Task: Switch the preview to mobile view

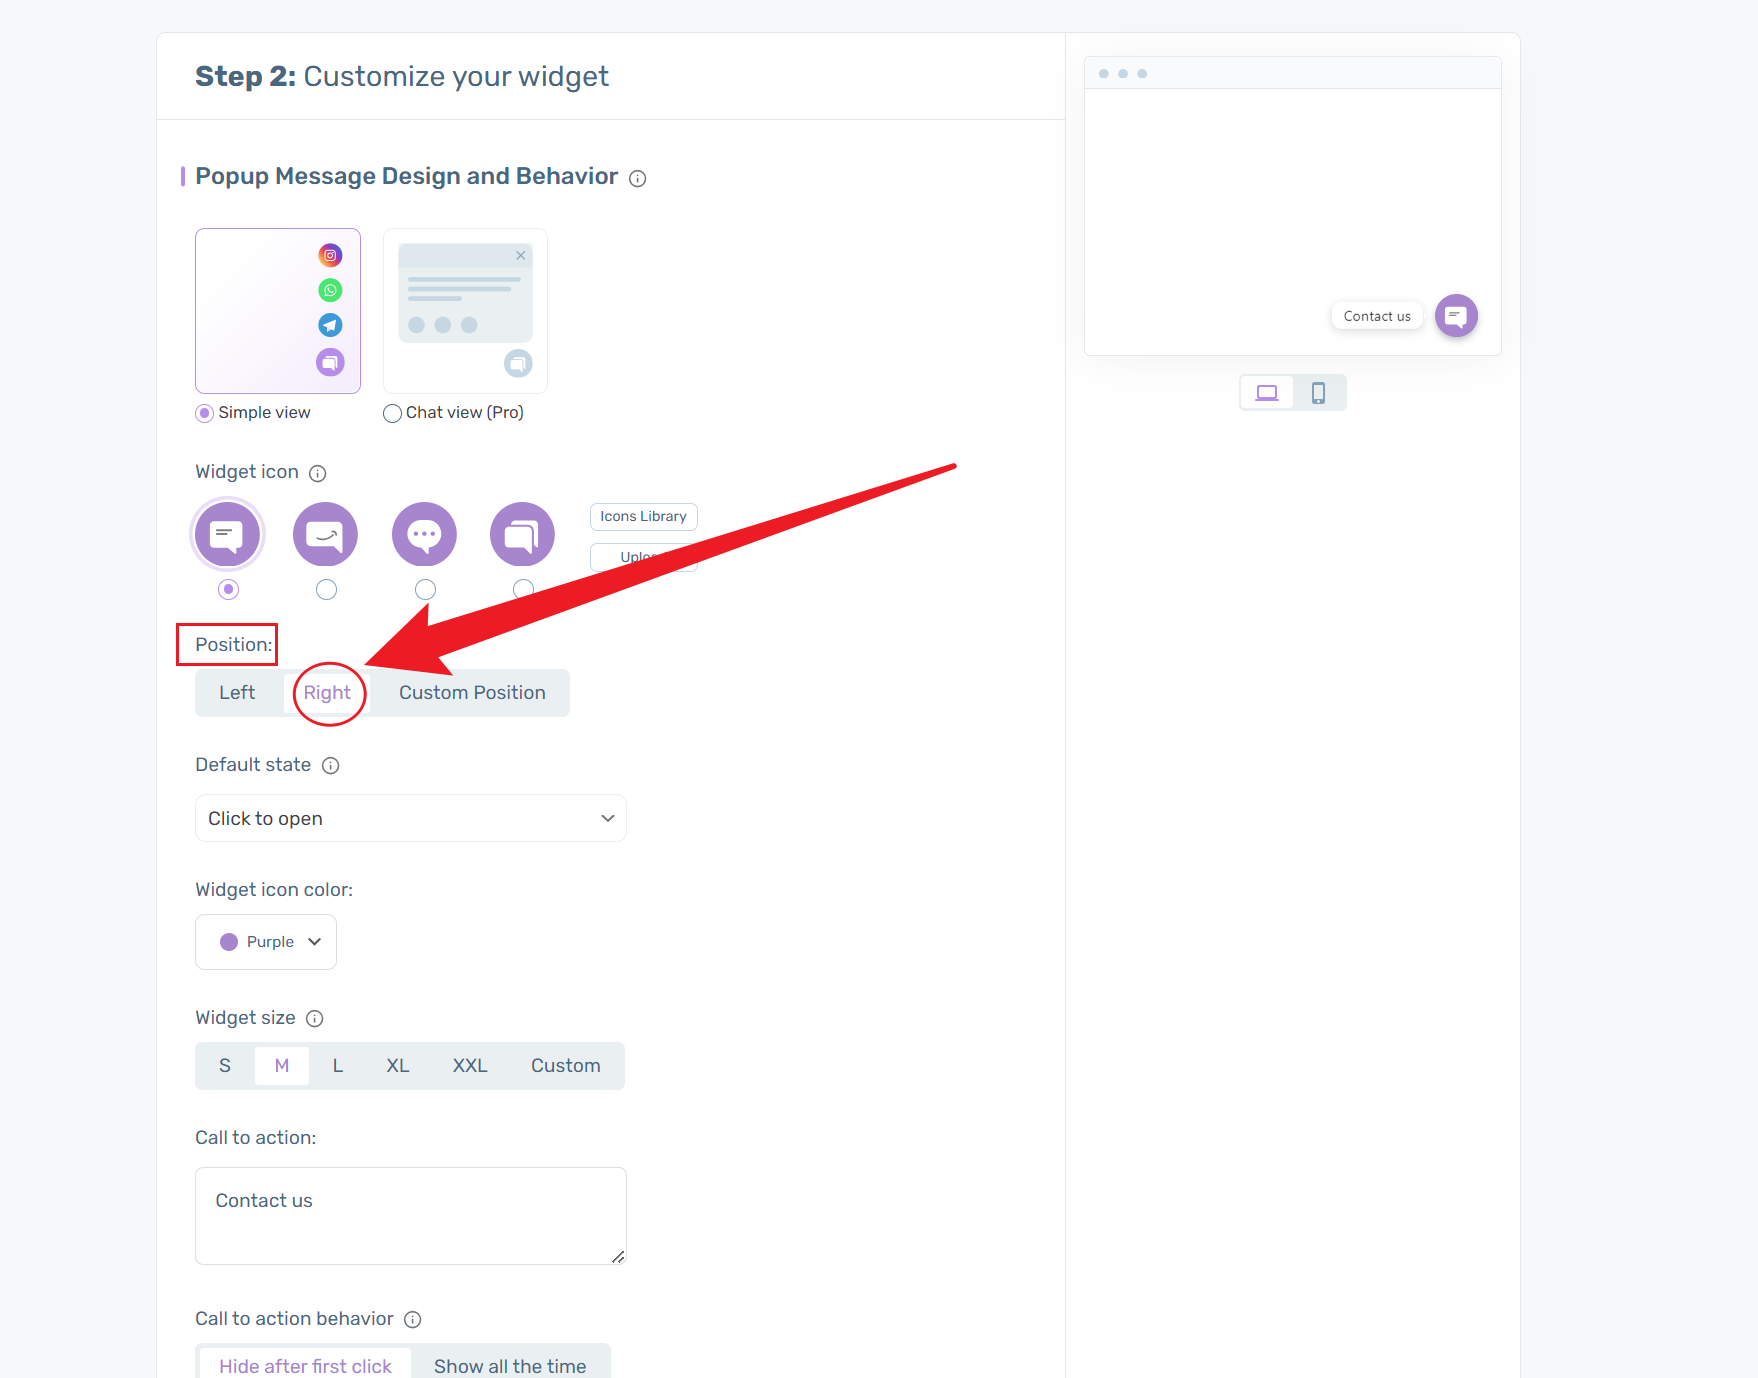Action: 1319,392
